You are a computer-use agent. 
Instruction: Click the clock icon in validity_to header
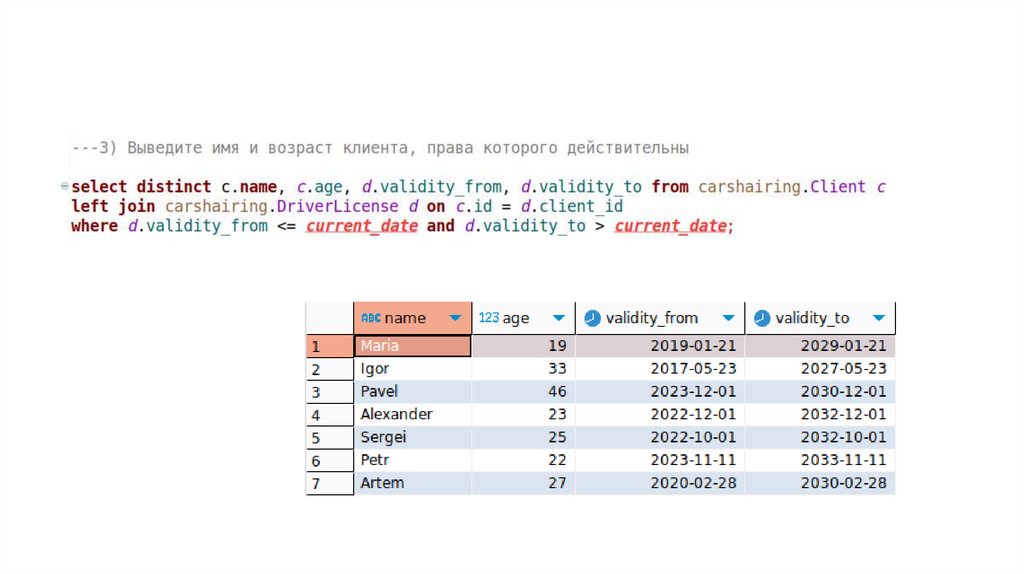pos(762,318)
